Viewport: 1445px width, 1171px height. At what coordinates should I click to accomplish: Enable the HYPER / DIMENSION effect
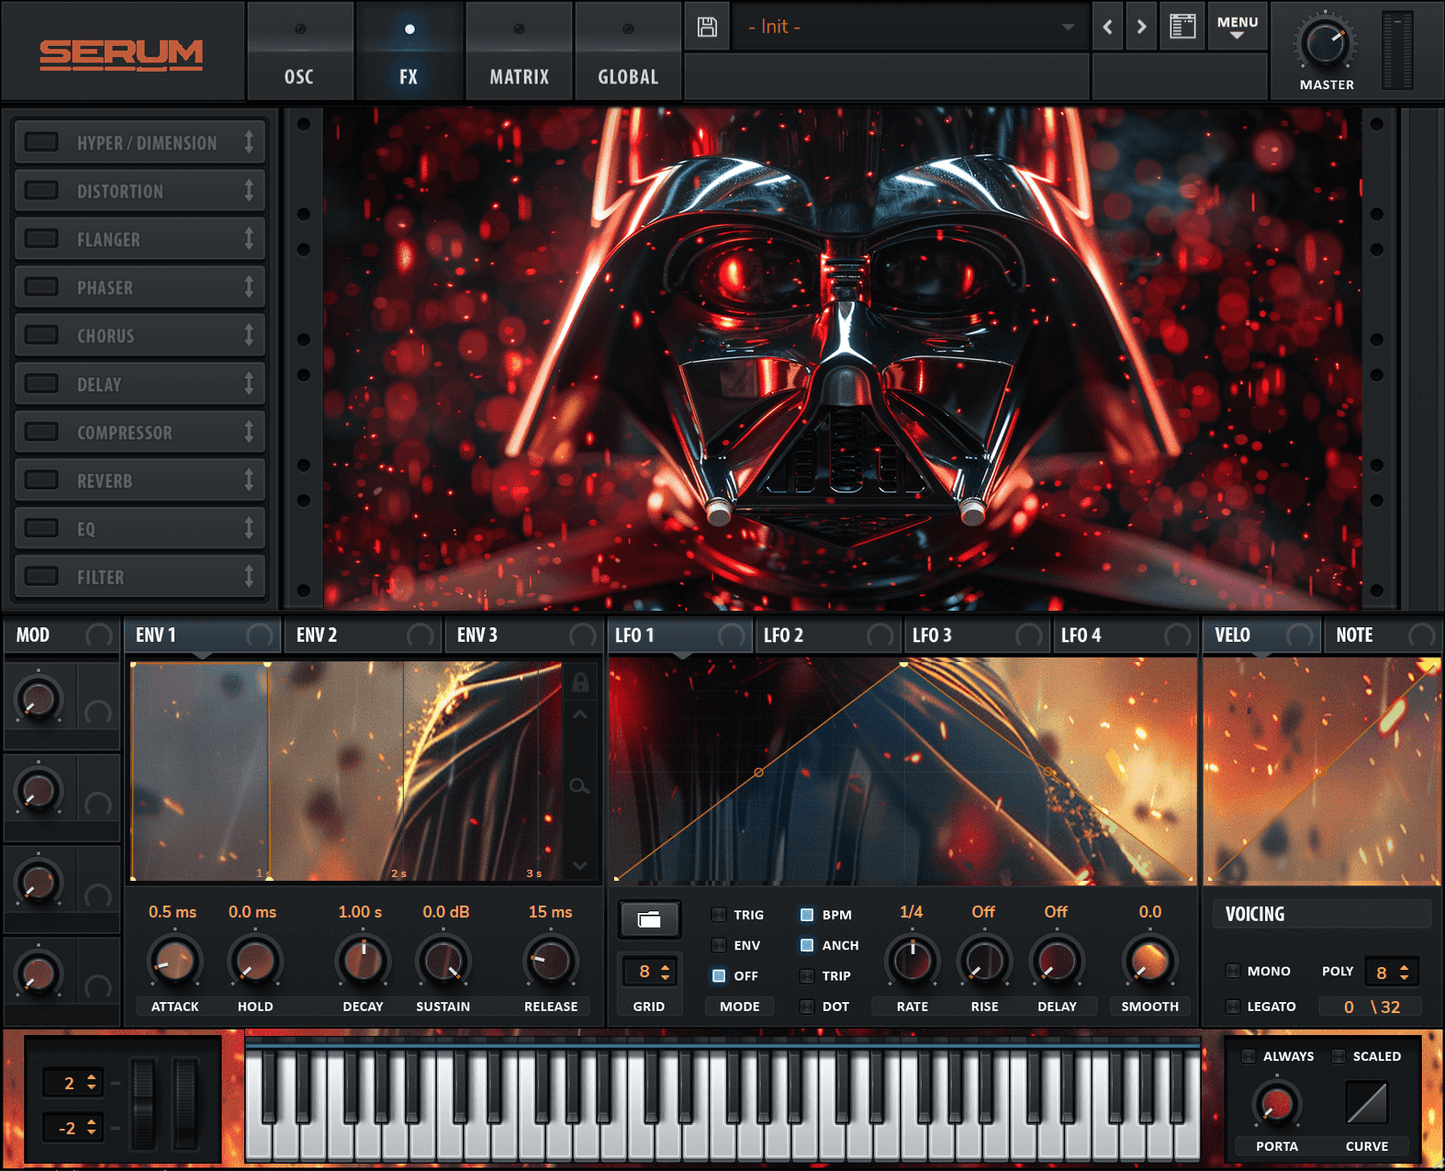pyautogui.click(x=42, y=142)
